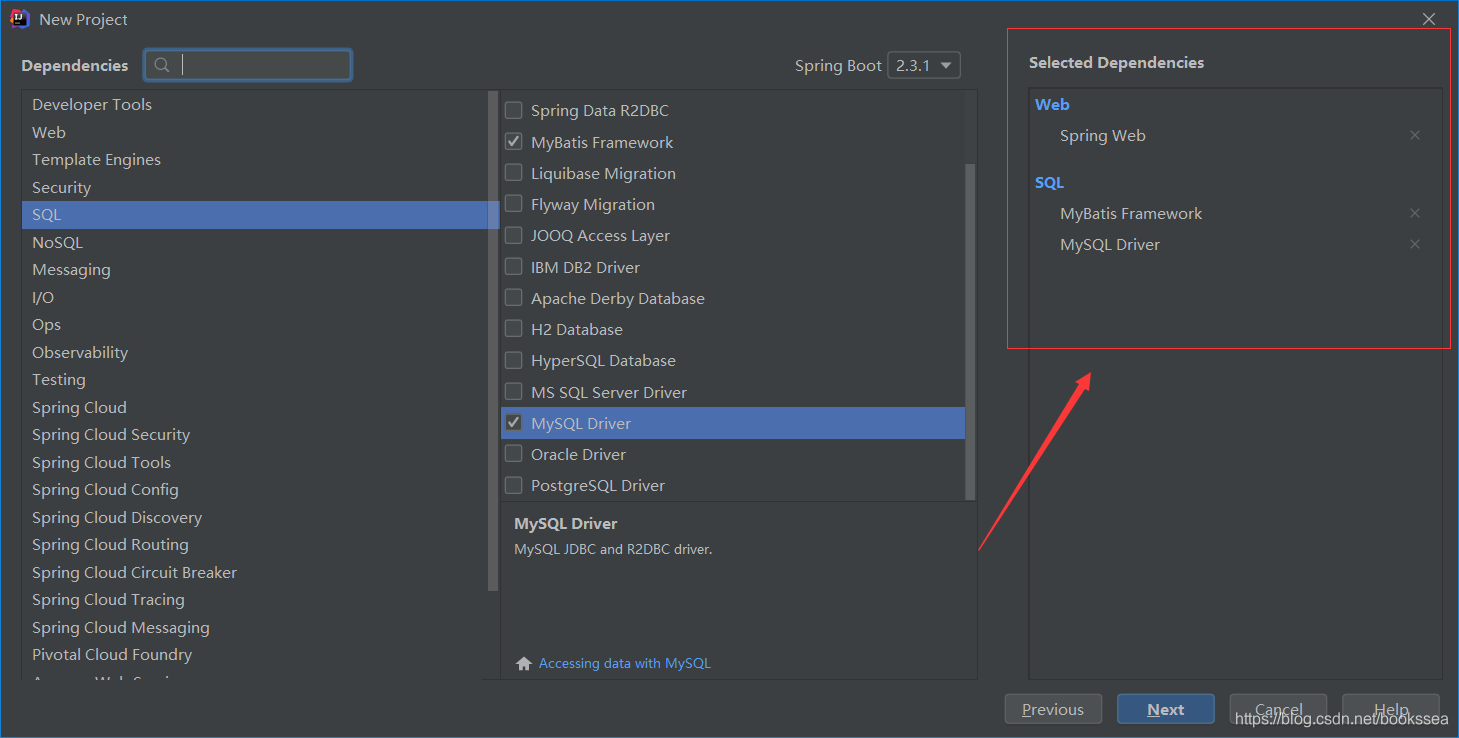This screenshot has width=1459, height=738.
Task: Click the search magnifier icon
Action: [x=162, y=65]
